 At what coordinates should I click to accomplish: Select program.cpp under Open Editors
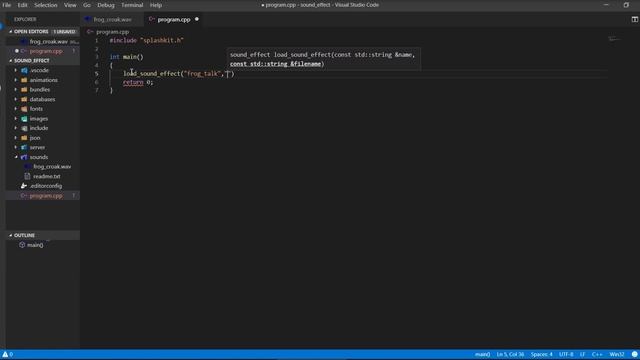pos(46,51)
